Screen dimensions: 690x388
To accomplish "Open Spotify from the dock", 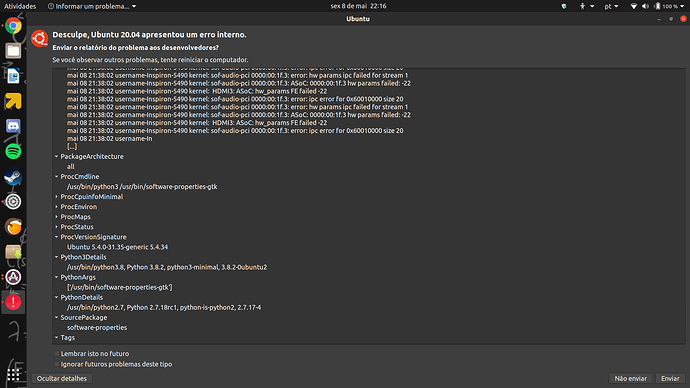I will pyautogui.click(x=13, y=151).
